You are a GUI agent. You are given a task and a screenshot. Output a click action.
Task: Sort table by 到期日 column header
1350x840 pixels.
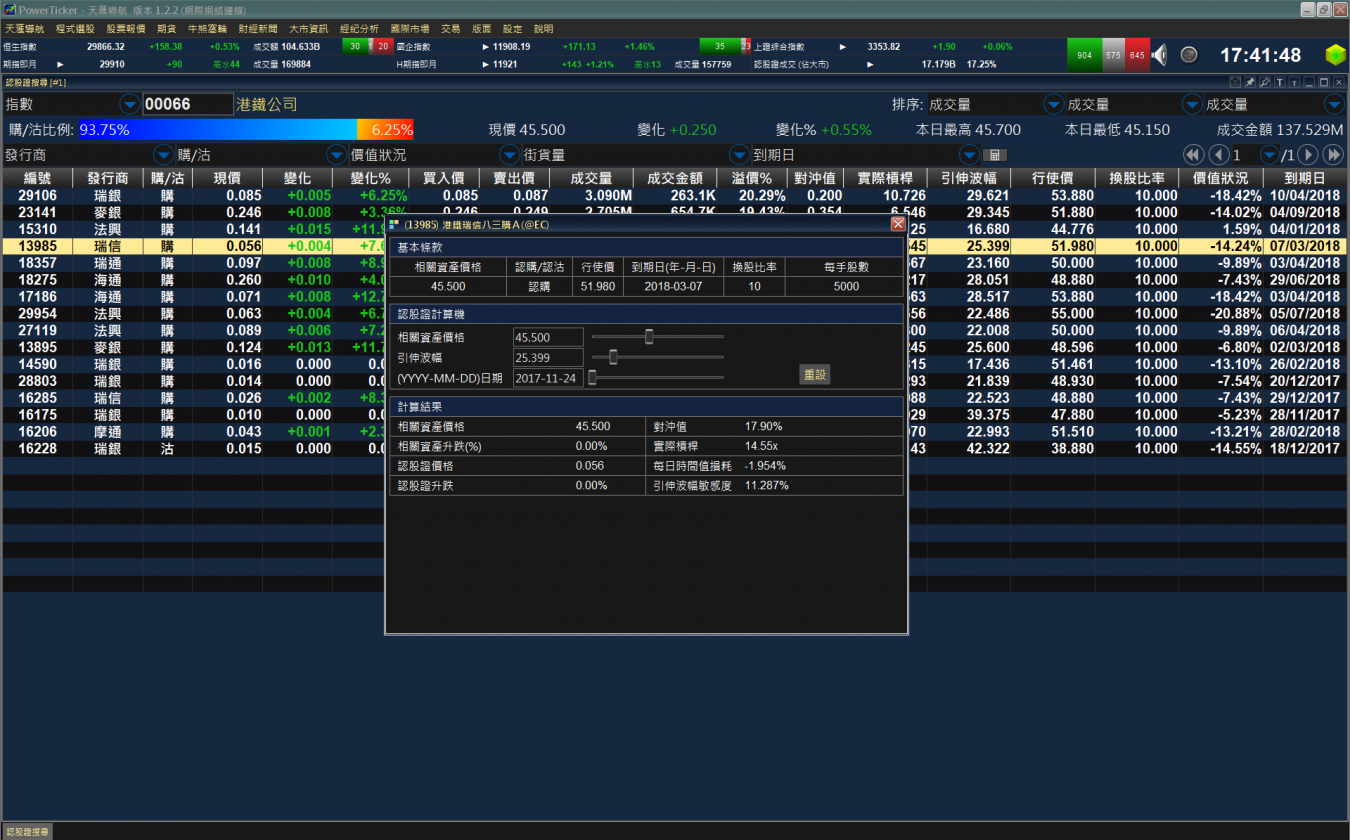coord(1305,178)
